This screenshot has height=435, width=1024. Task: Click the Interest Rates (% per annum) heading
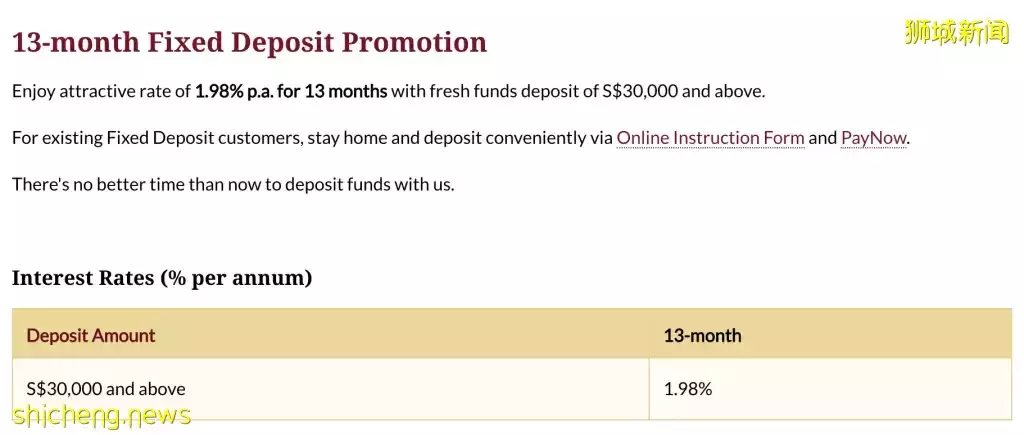162,278
